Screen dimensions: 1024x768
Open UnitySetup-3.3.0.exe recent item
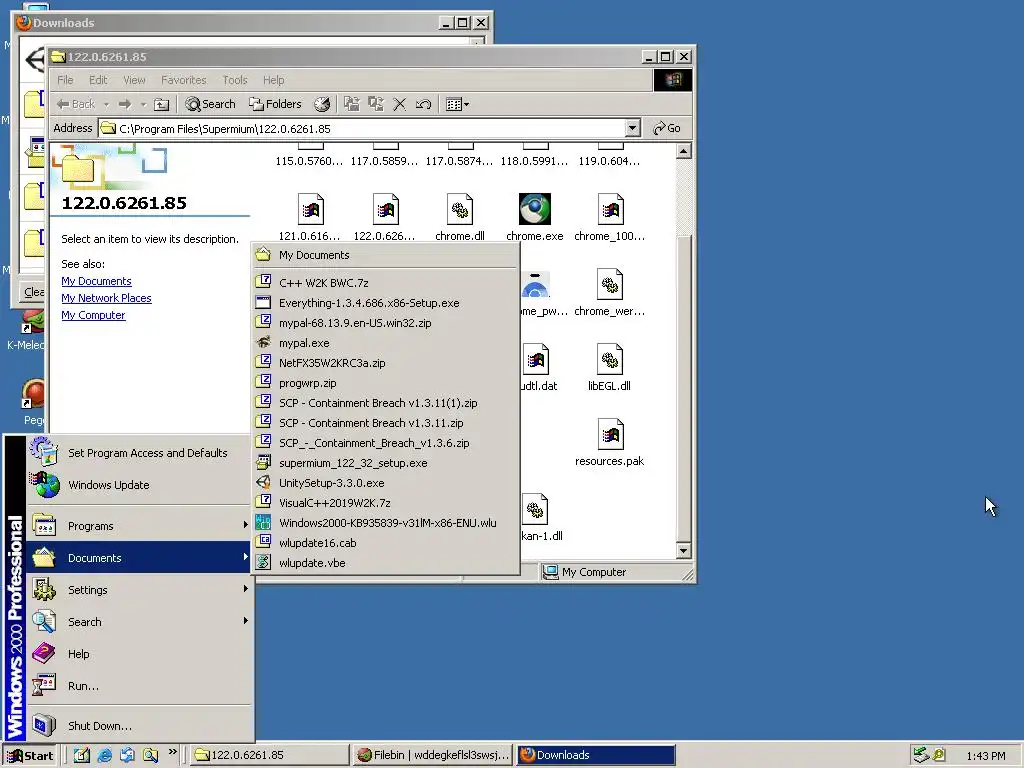pos(386,483)
